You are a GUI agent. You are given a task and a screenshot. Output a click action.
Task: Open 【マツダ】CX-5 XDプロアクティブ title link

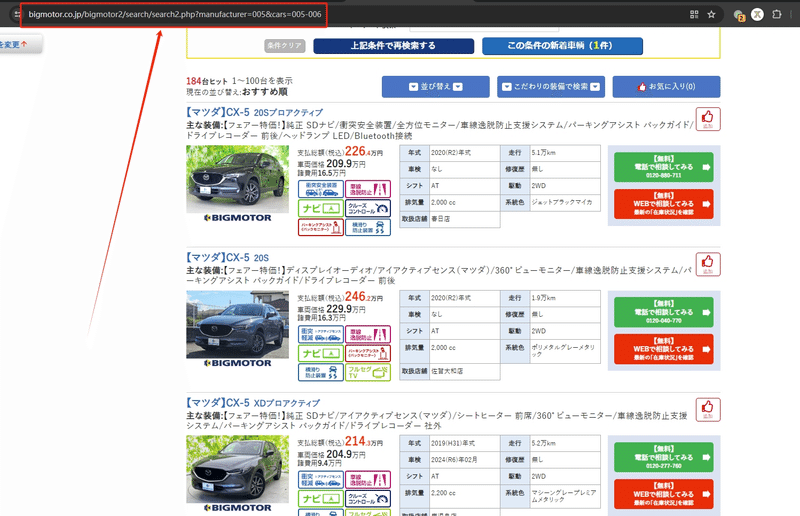click(x=253, y=403)
